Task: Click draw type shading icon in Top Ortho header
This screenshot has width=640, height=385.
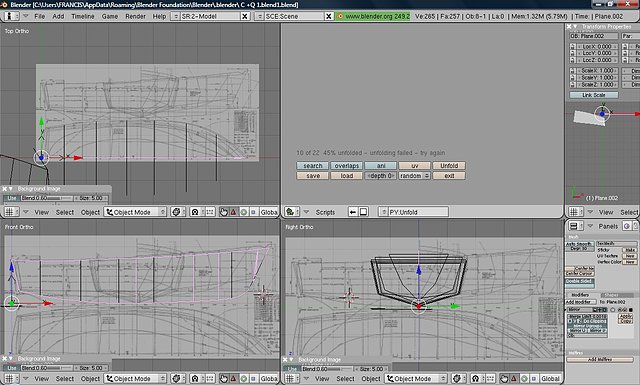Action: (178, 212)
